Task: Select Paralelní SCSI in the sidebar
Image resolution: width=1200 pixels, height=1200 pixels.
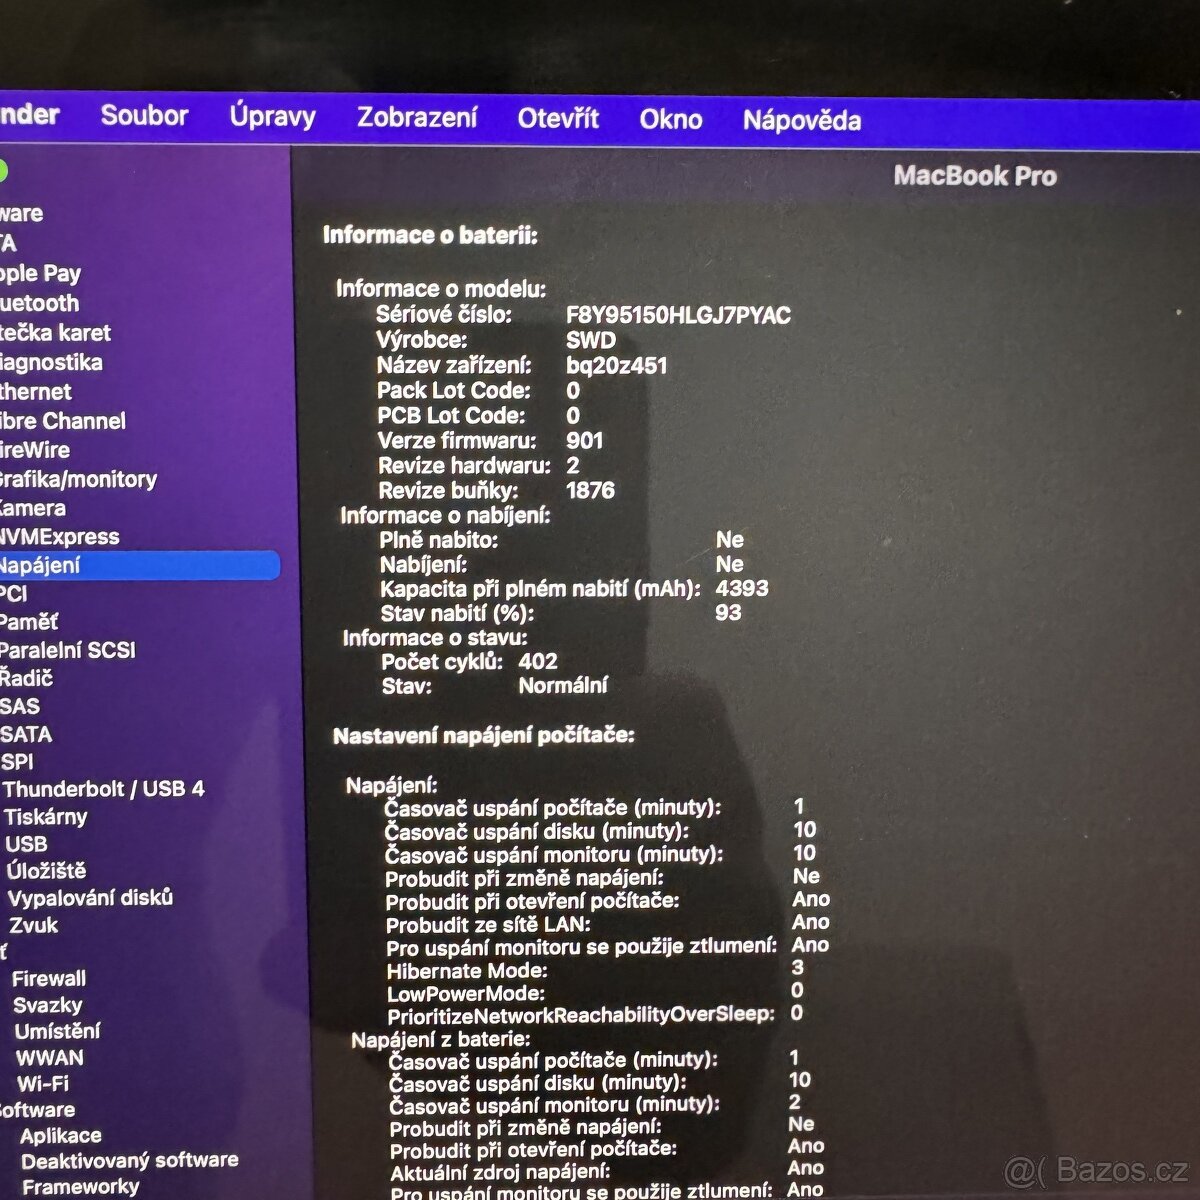Action: (67, 650)
